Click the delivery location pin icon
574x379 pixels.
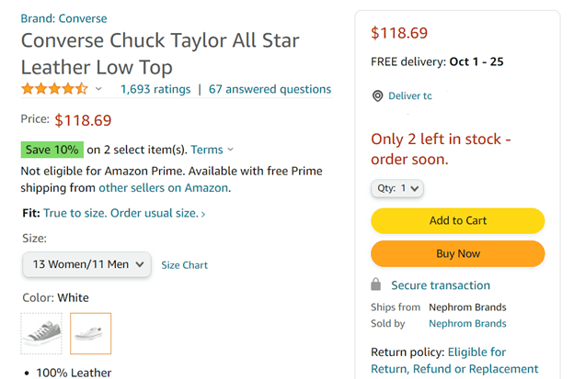coord(377,96)
